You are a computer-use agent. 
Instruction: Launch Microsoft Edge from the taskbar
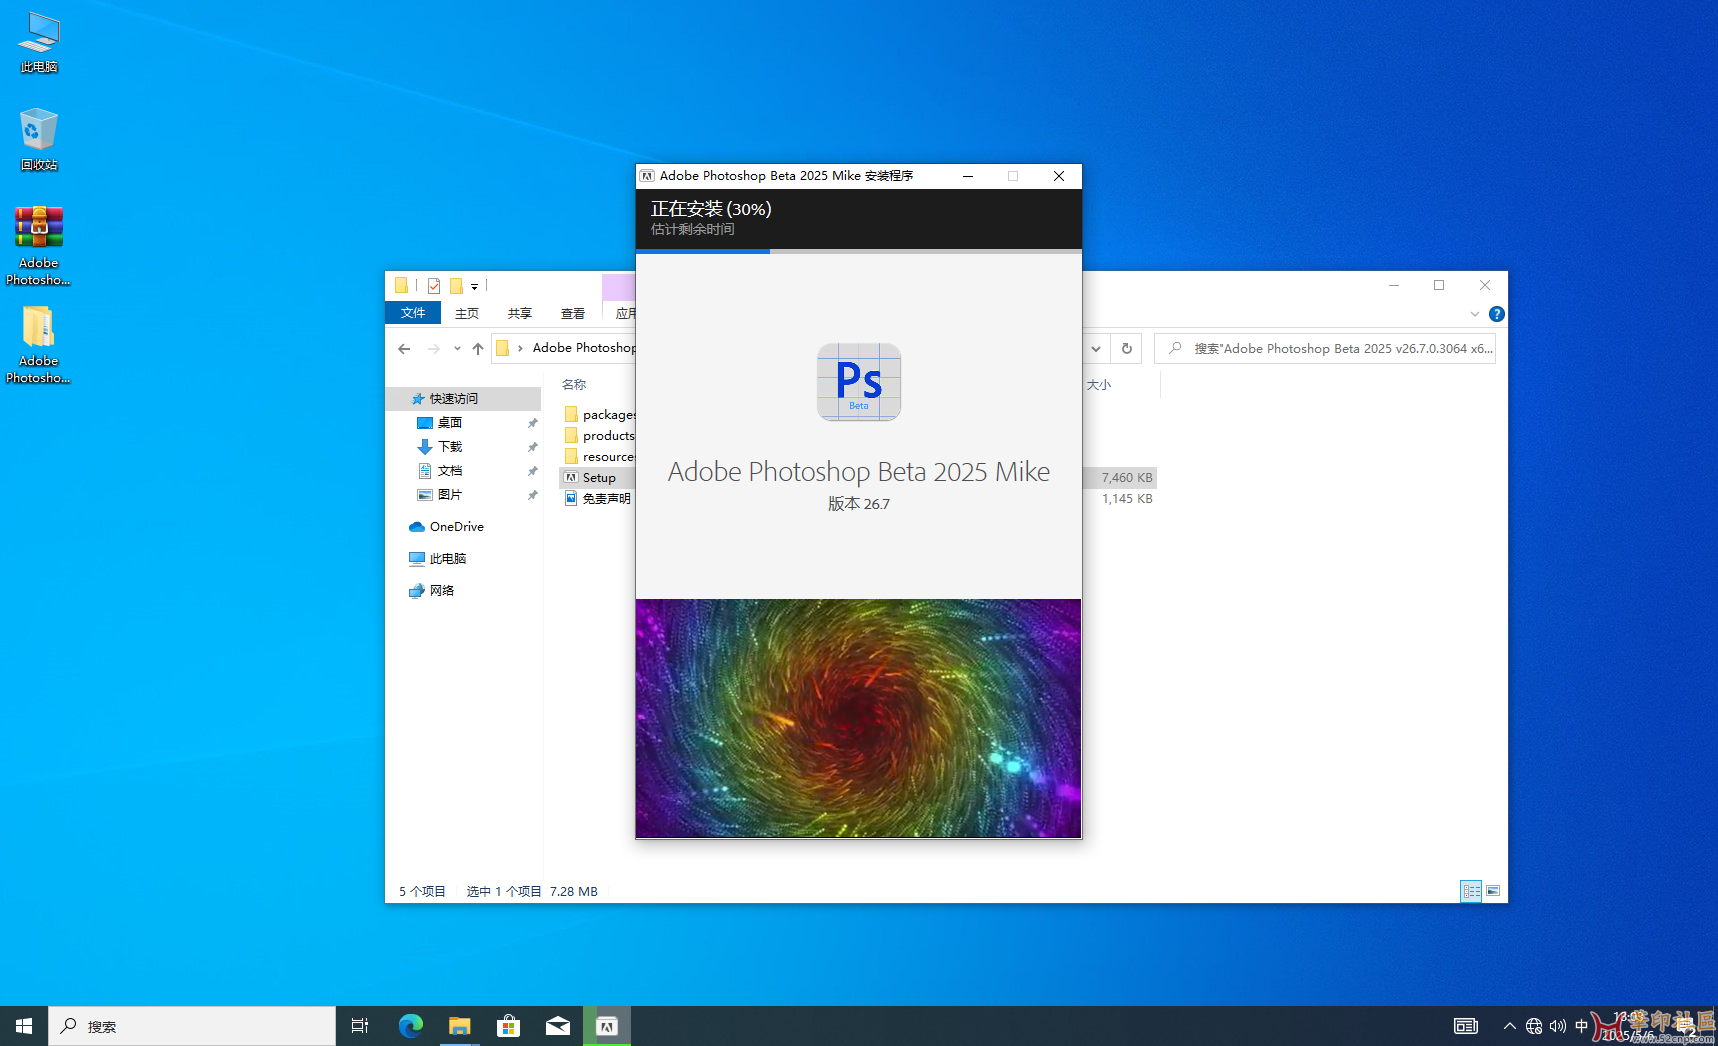[x=411, y=1026]
